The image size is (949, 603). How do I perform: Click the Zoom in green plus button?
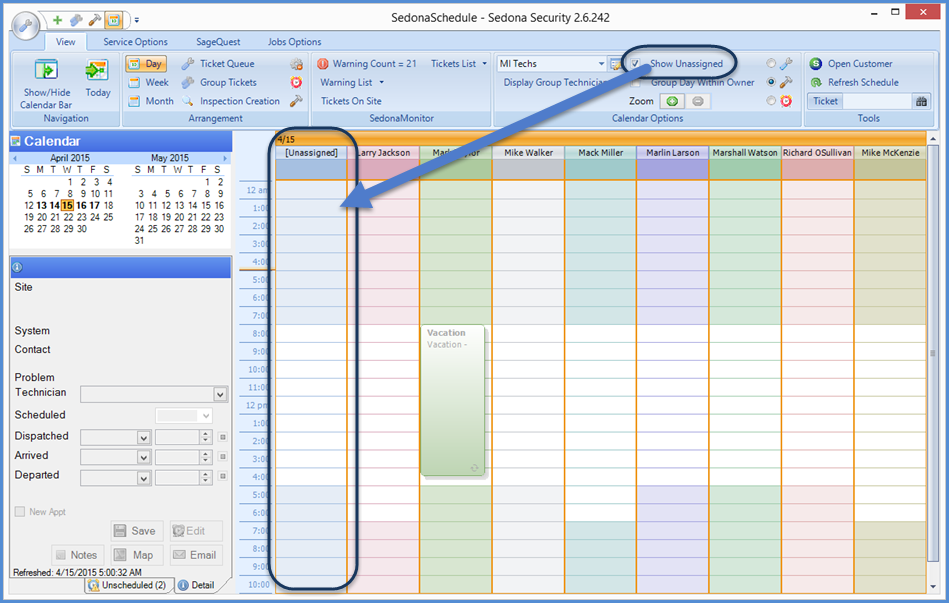672,101
